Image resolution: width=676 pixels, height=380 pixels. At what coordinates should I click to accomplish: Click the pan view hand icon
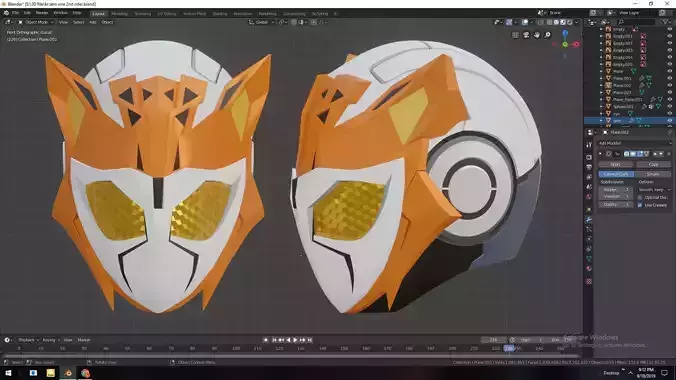coord(537,35)
